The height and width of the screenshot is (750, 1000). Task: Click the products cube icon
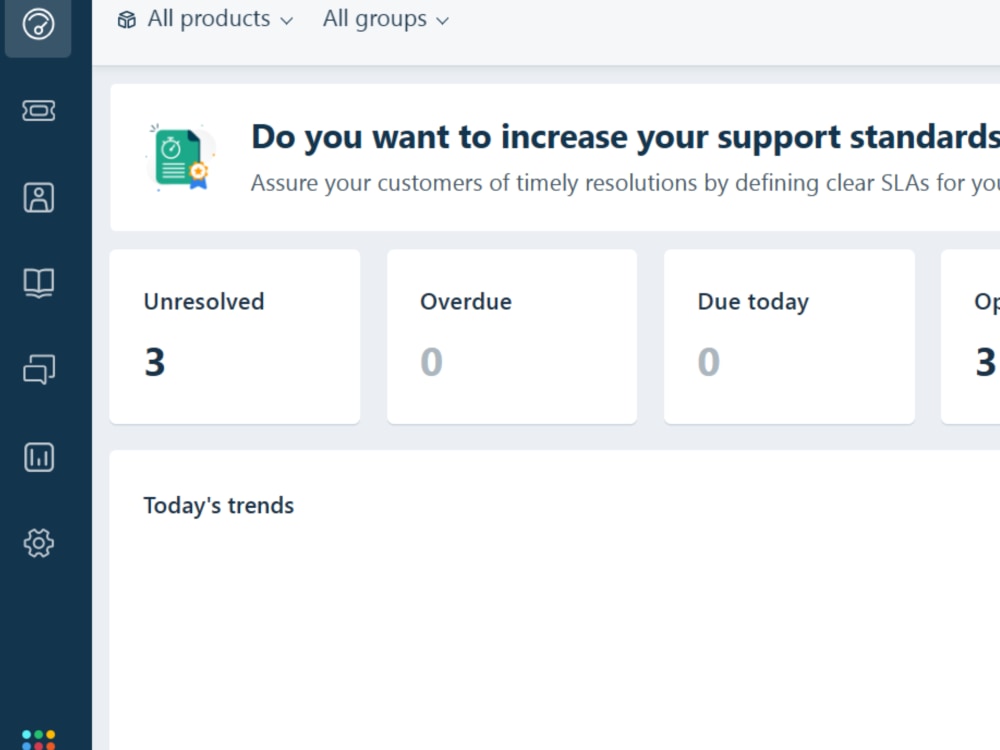[x=126, y=20]
